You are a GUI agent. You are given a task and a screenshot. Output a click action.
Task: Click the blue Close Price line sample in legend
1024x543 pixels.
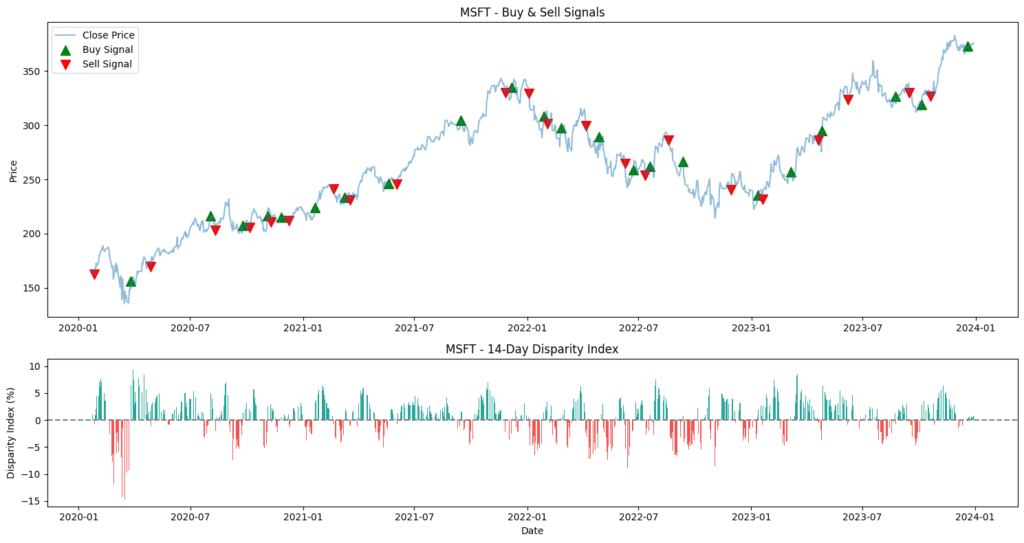point(65,35)
